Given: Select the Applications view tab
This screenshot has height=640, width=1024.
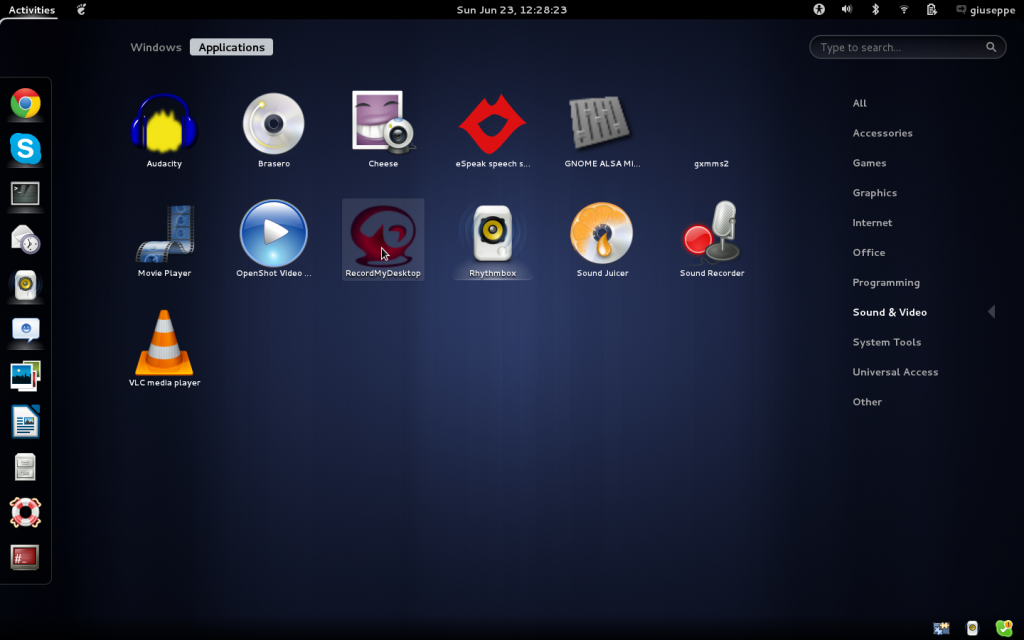Looking at the screenshot, I should 231,47.
